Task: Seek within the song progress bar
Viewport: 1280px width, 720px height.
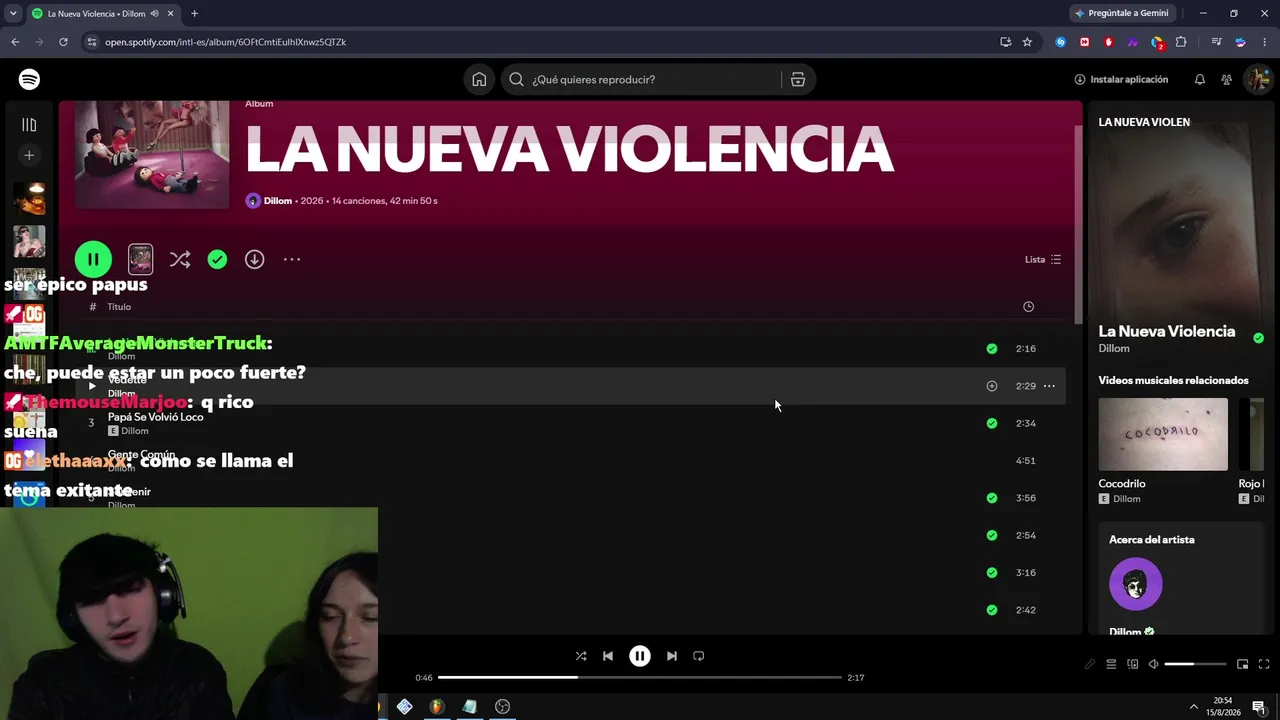Action: point(640,677)
